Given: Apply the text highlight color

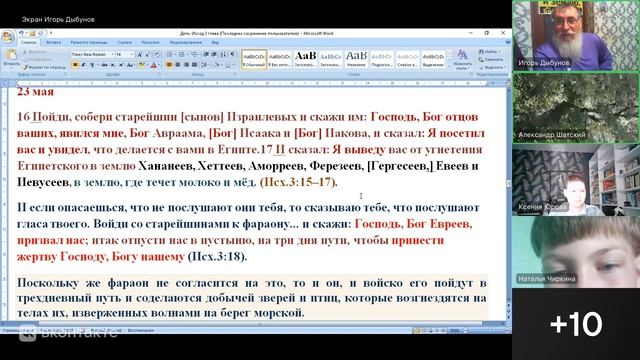Looking at the screenshot, I should pos(142,65).
